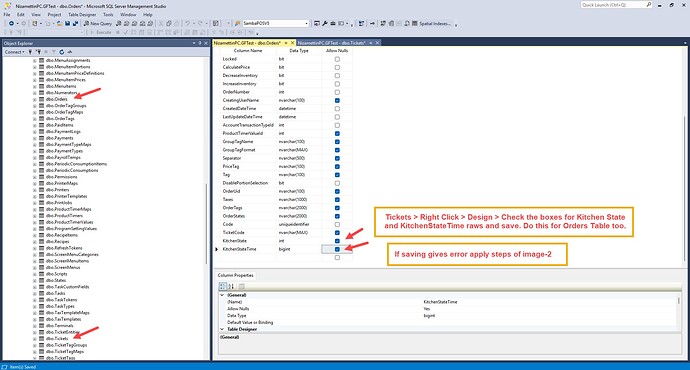Click the dbo.Tickets table icon in tree

tap(41, 338)
